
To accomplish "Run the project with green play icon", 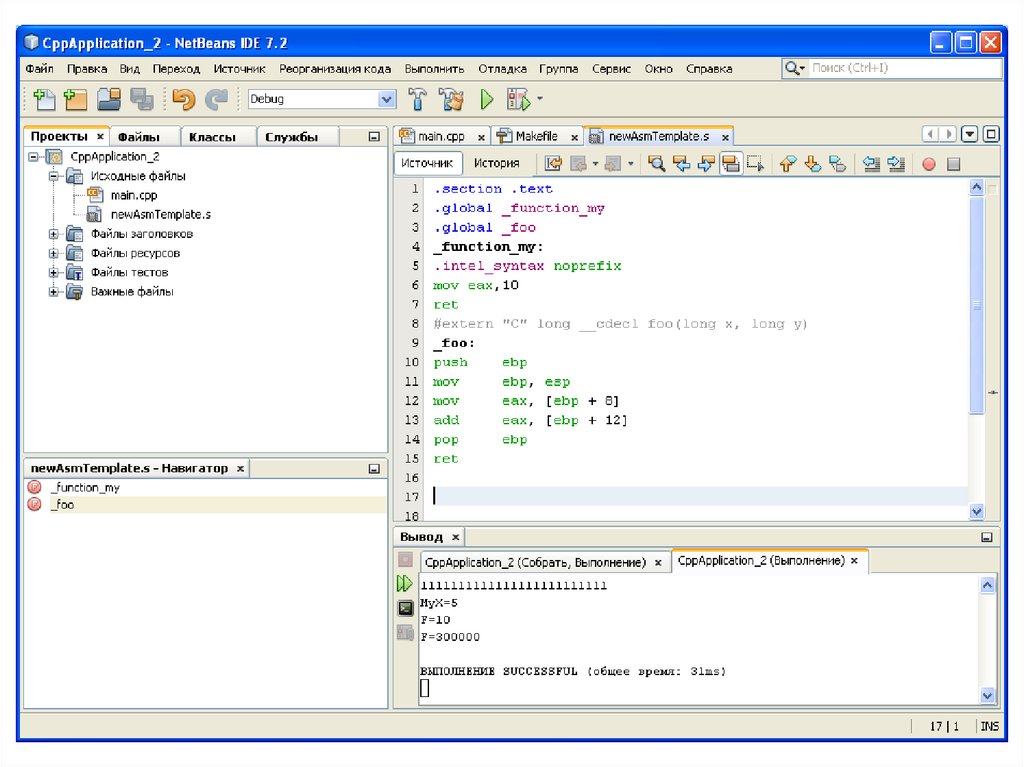I will click(x=487, y=99).
